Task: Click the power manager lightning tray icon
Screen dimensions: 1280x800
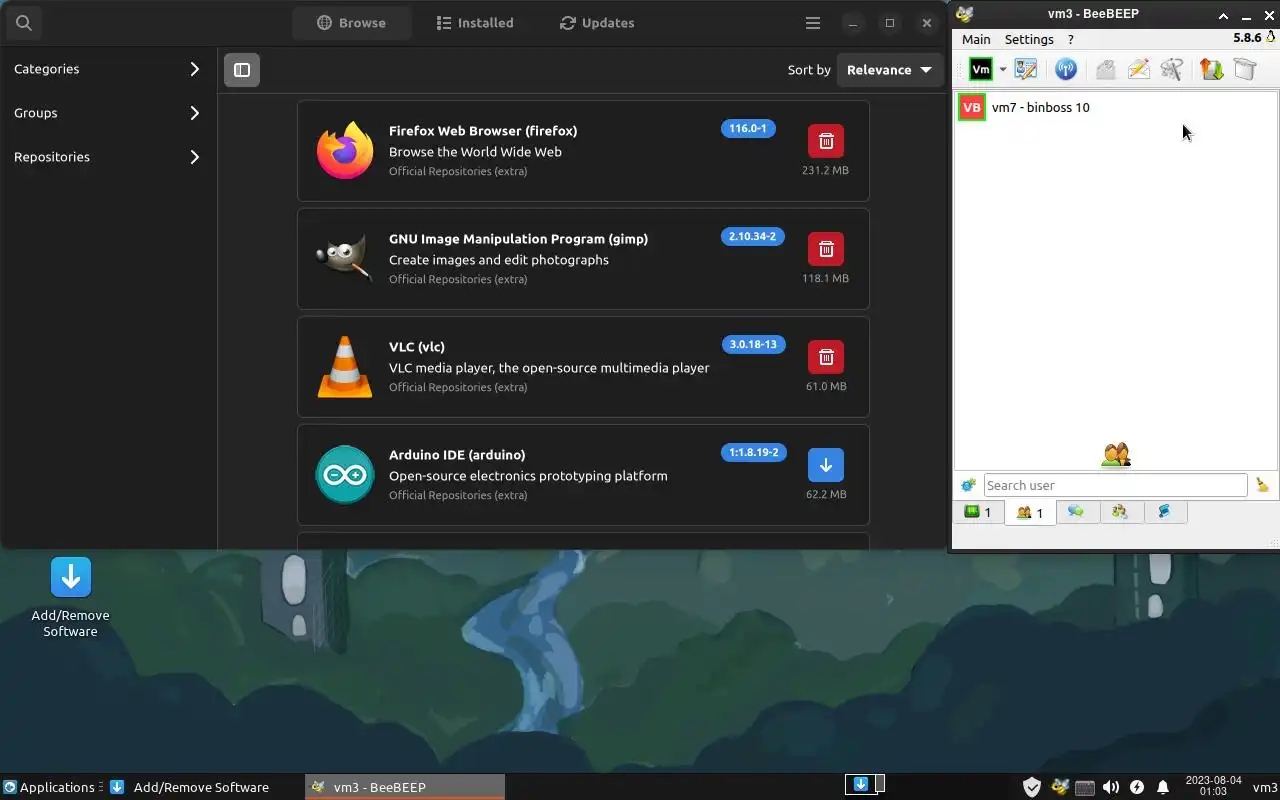Action: coord(1137,787)
